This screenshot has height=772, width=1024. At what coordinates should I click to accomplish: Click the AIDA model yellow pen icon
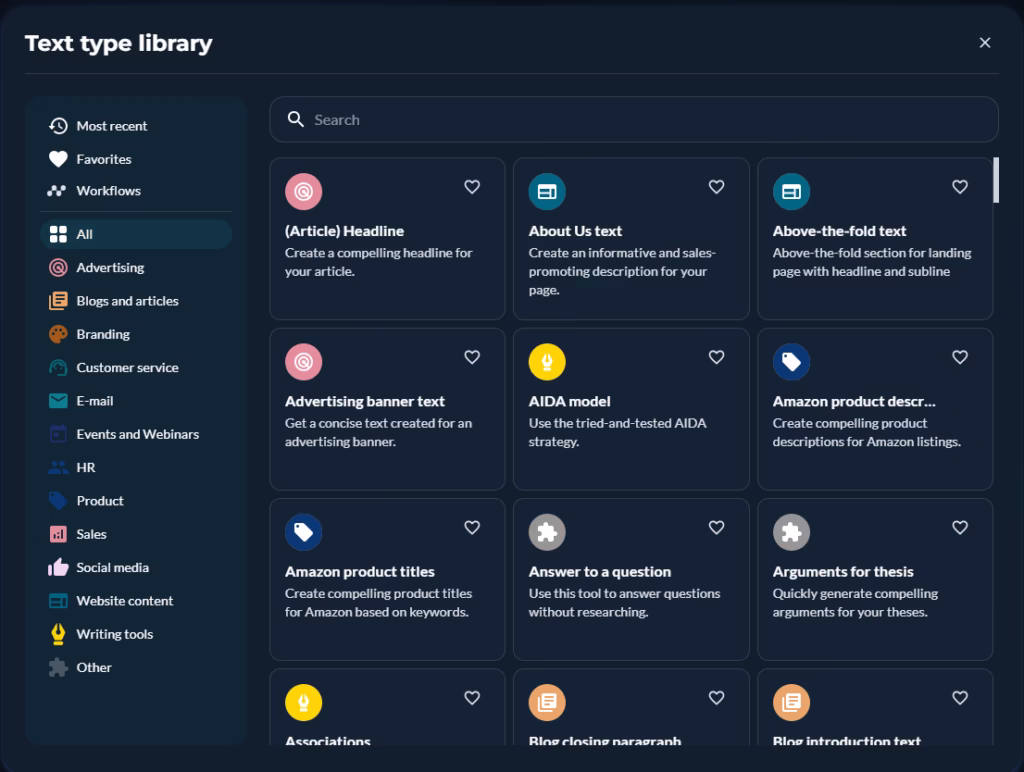pos(547,362)
